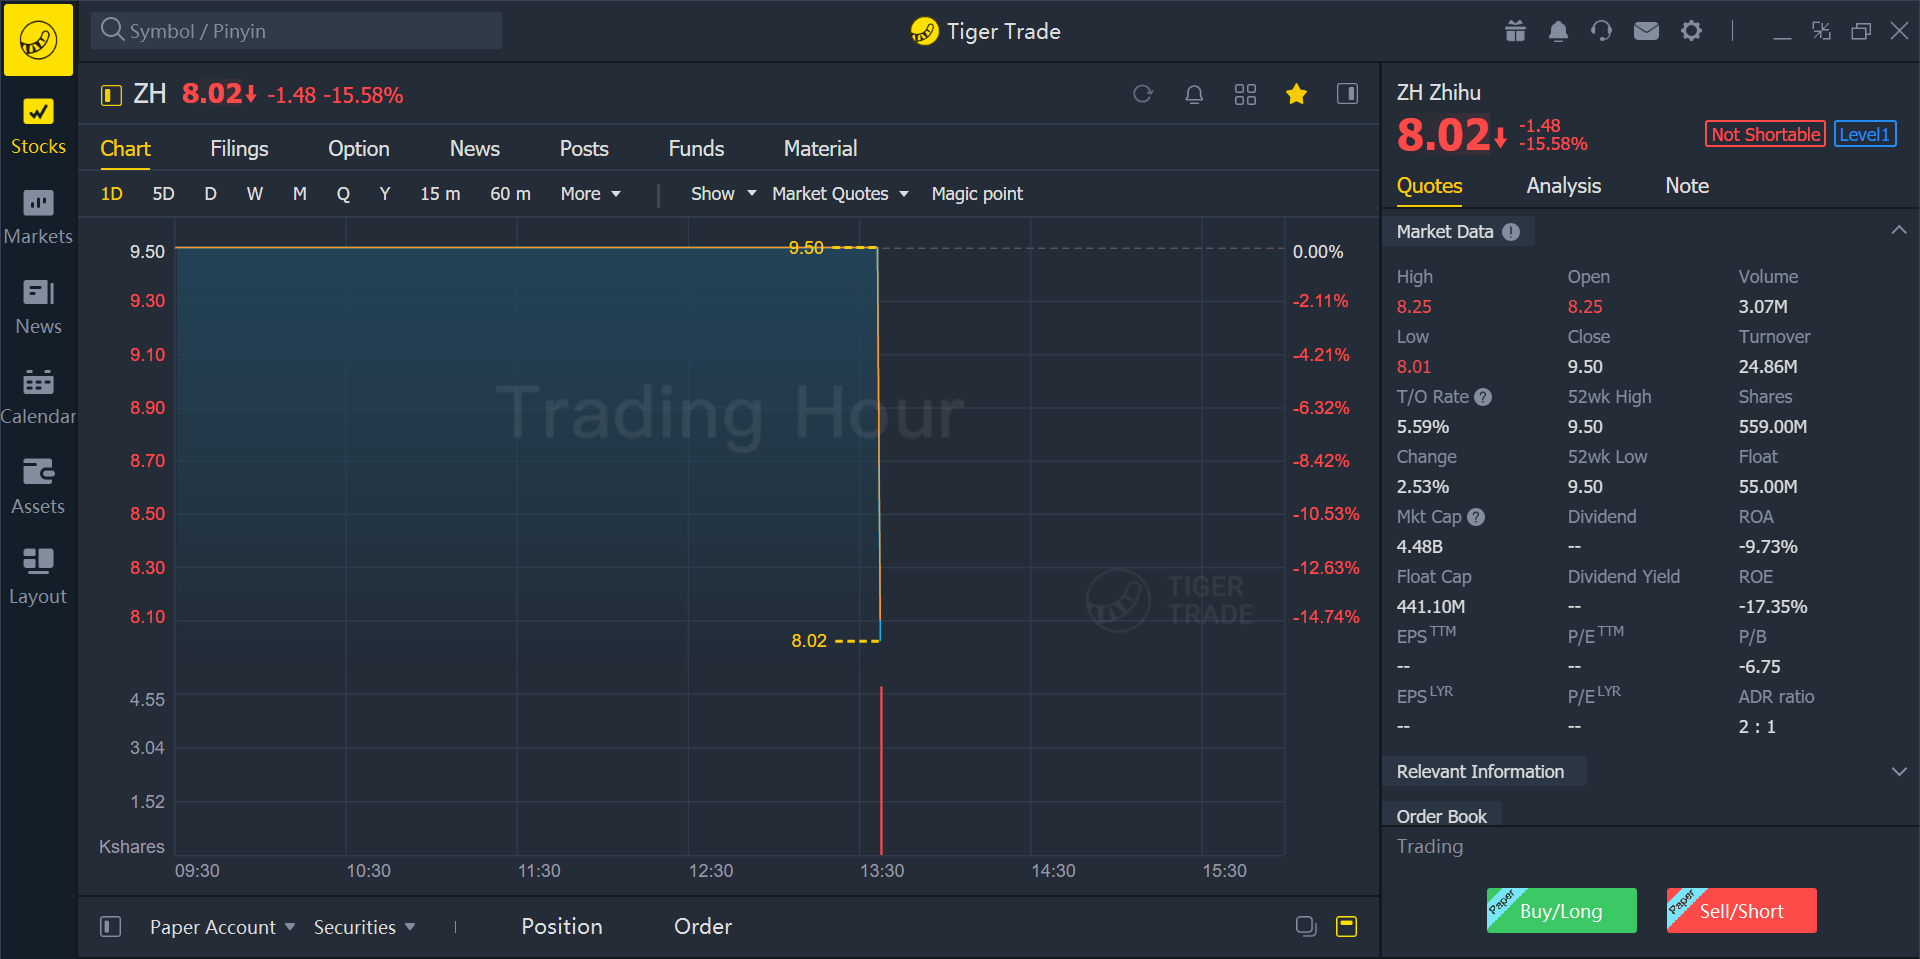Select the 5D timeframe
Viewport: 1920px width, 959px height.
coord(163,194)
